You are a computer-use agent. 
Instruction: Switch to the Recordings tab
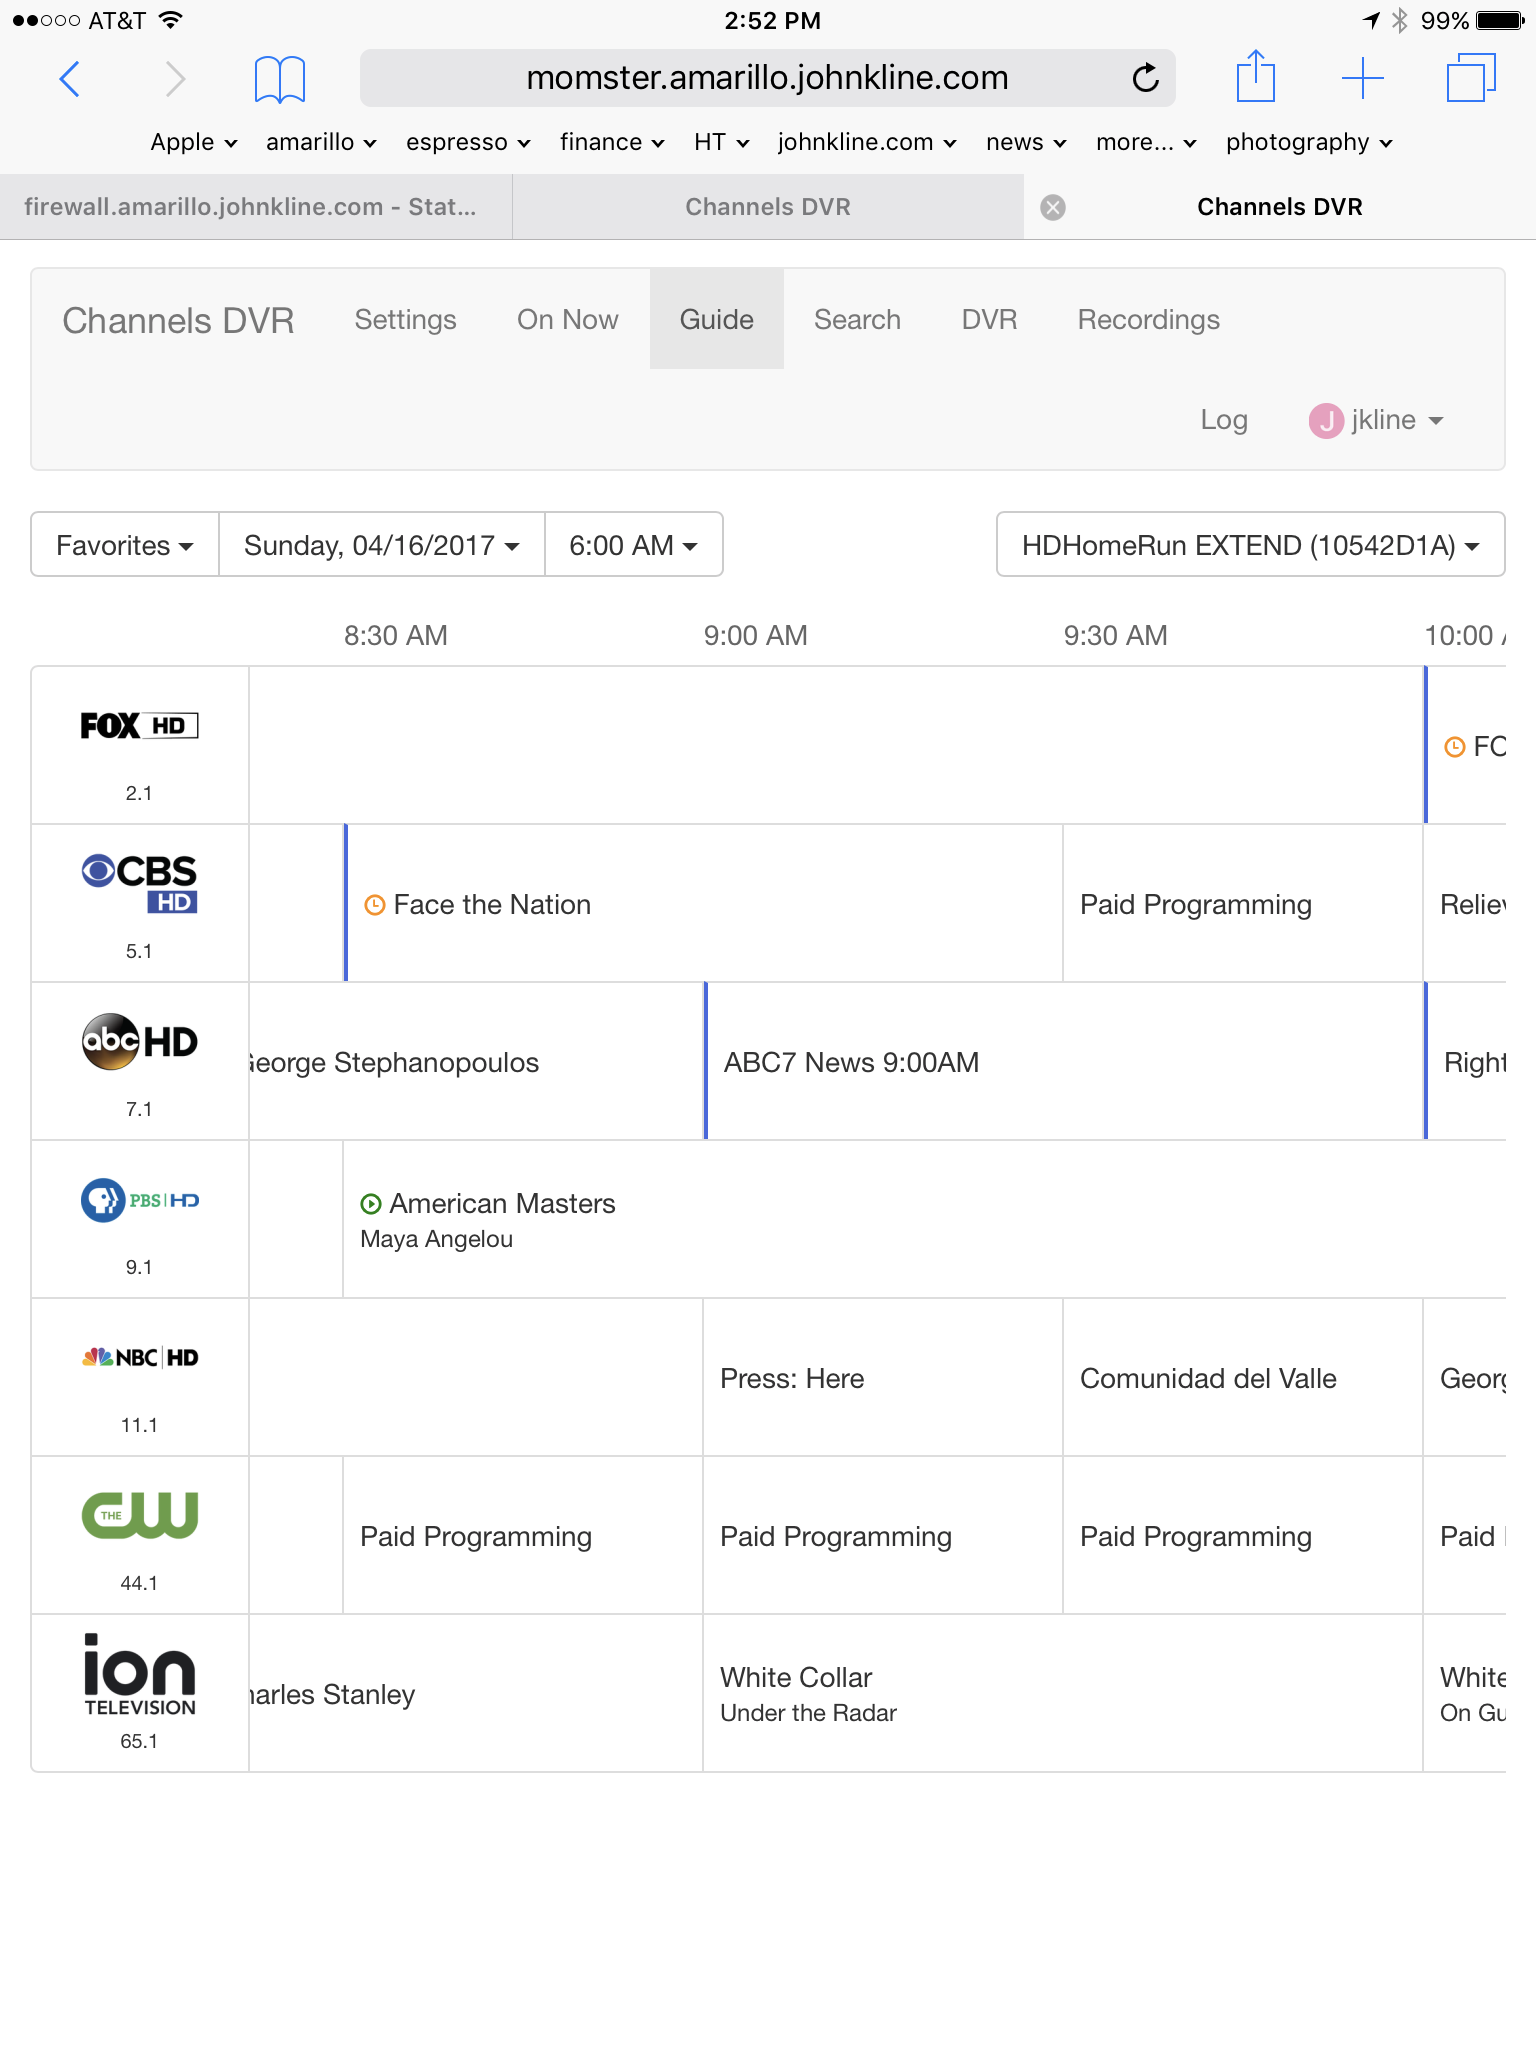1148,320
